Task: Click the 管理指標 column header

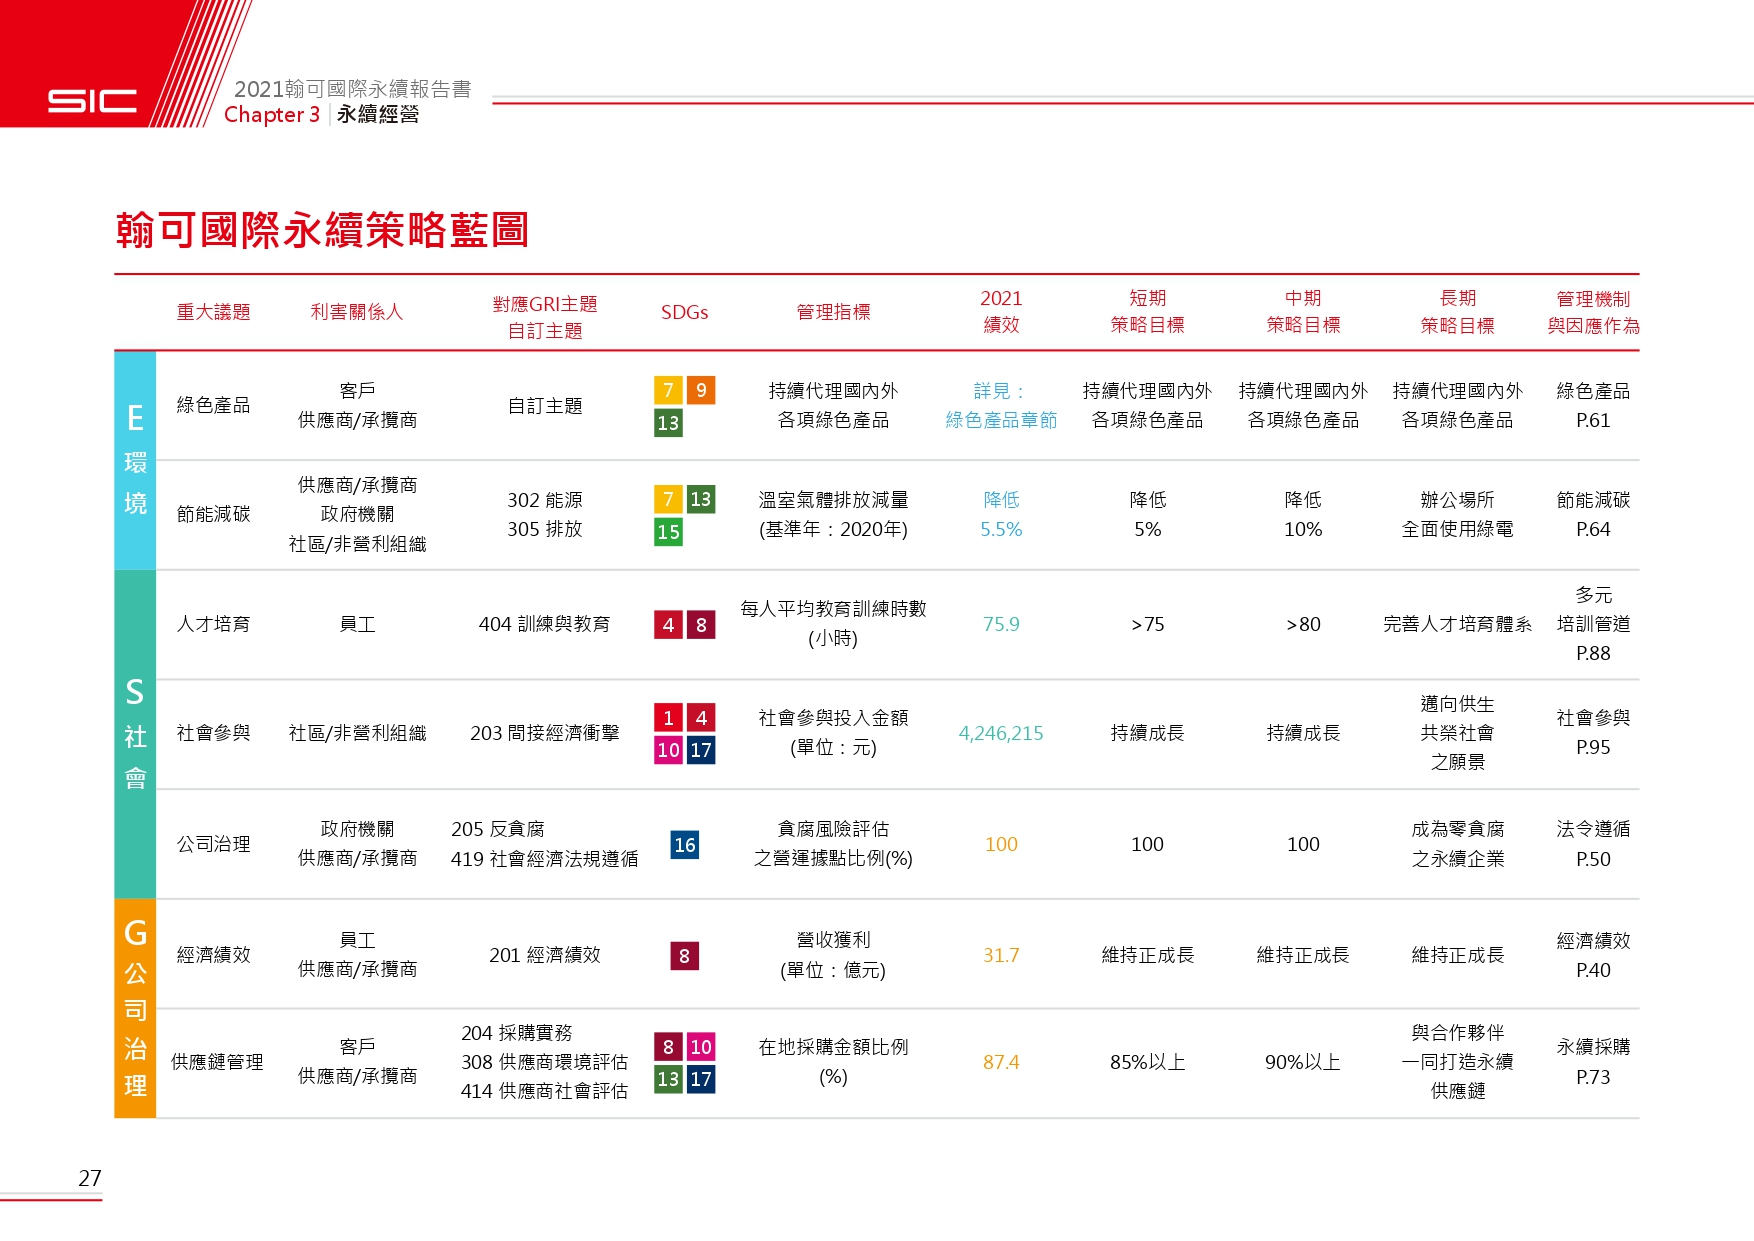Action: pyautogui.click(x=833, y=312)
